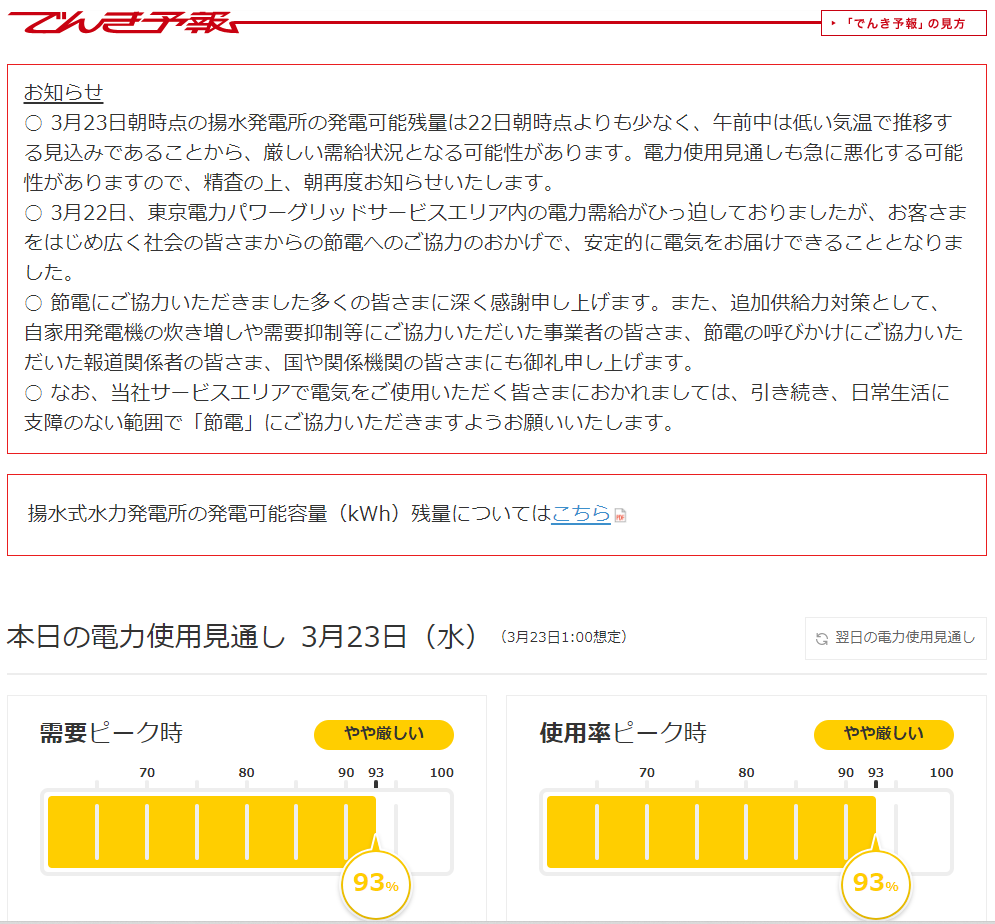Click the 100 scale label on 需要ピーク時 gauge
995x924 pixels.
442,773
